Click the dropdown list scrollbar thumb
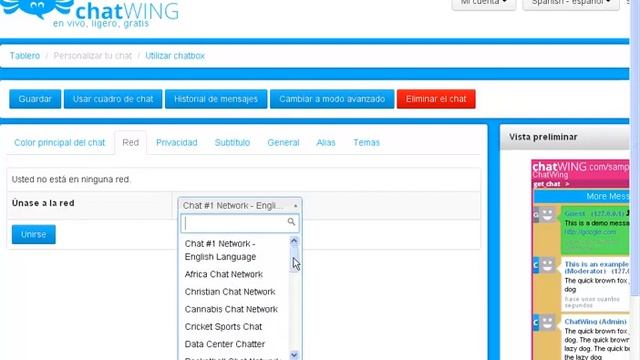Image resolution: width=640 pixels, height=360 pixels. click(x=294, y=259)
